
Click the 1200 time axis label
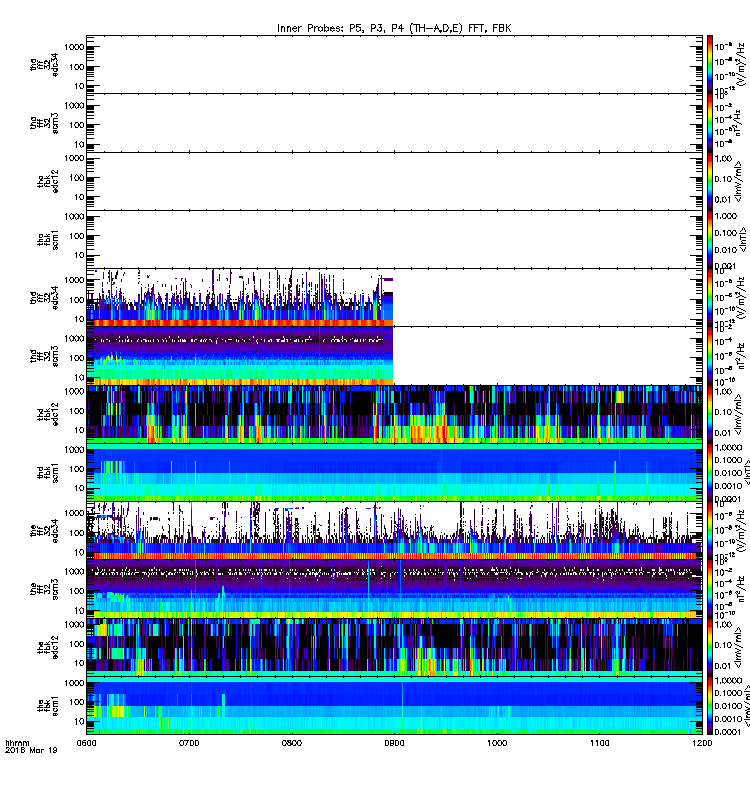click(702, 743)
